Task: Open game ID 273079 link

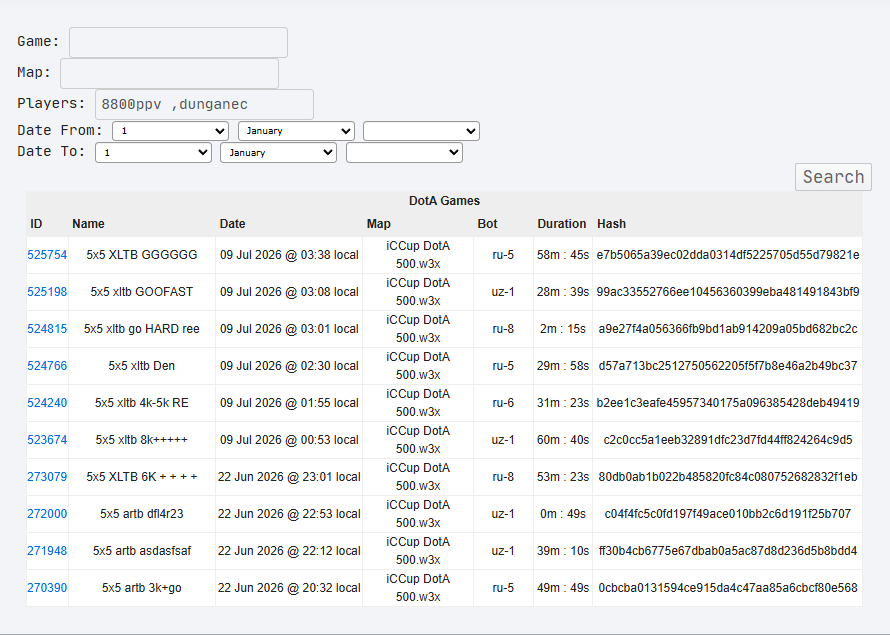Action: point(47,477)
